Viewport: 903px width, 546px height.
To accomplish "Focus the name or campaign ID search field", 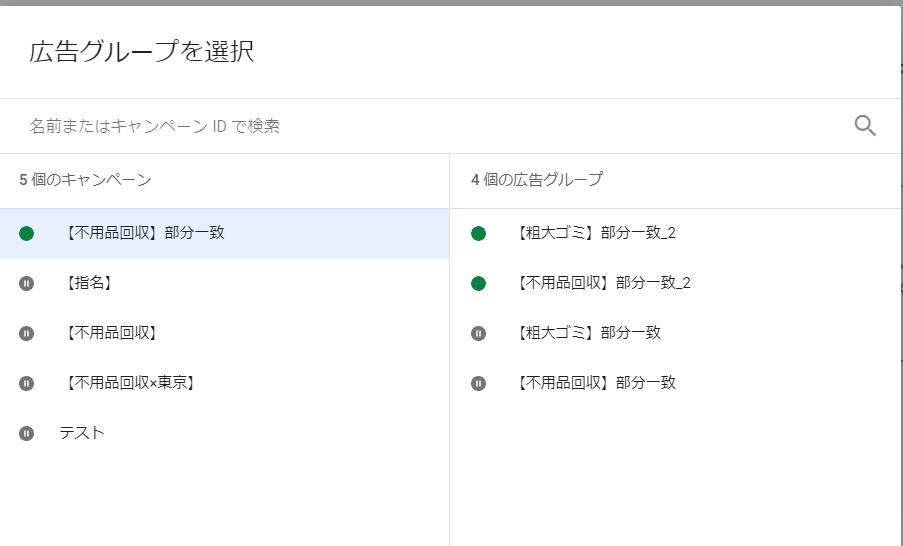I will (438, 126).
